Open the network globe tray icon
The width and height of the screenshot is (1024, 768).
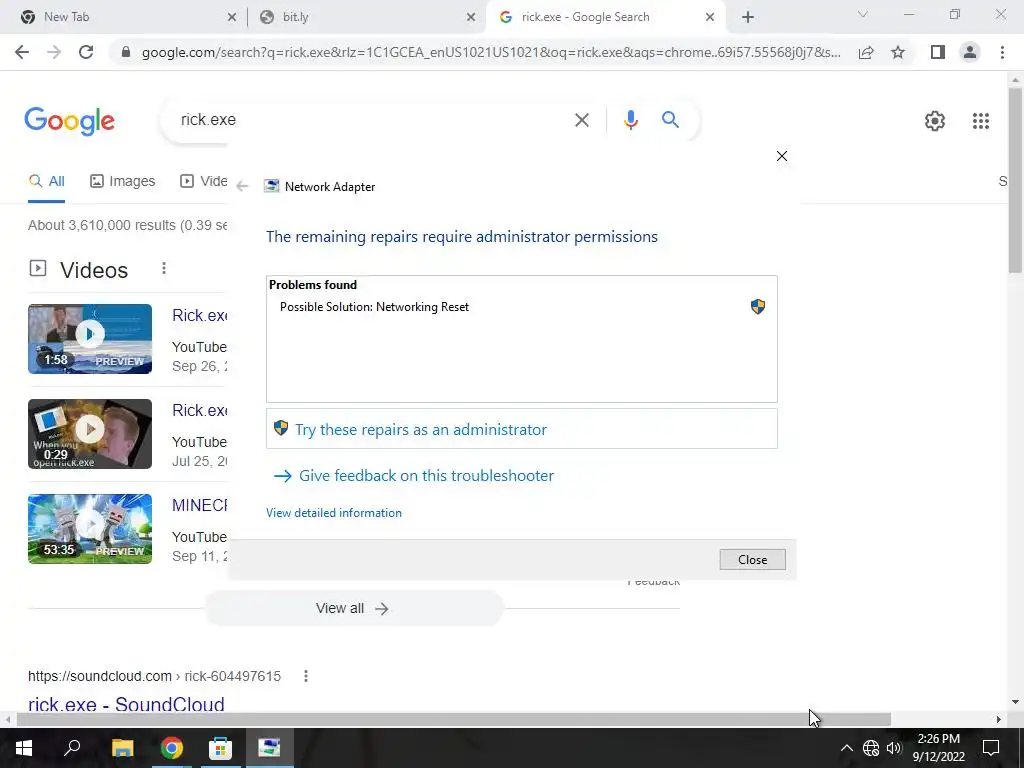(871, 748)
